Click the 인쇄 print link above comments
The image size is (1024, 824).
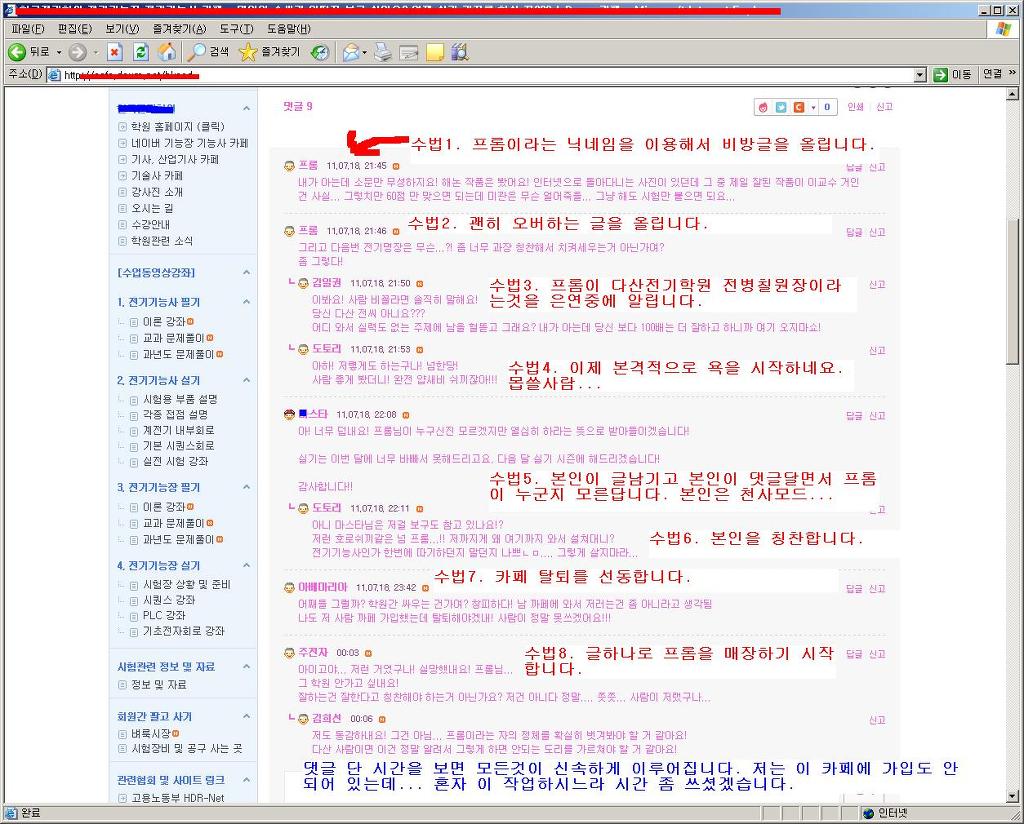coord(855,107)
